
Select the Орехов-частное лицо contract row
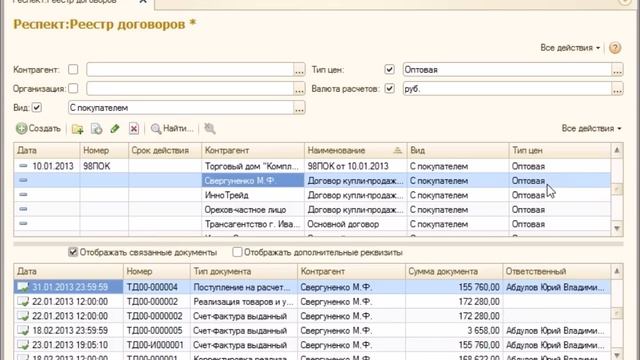312,210
